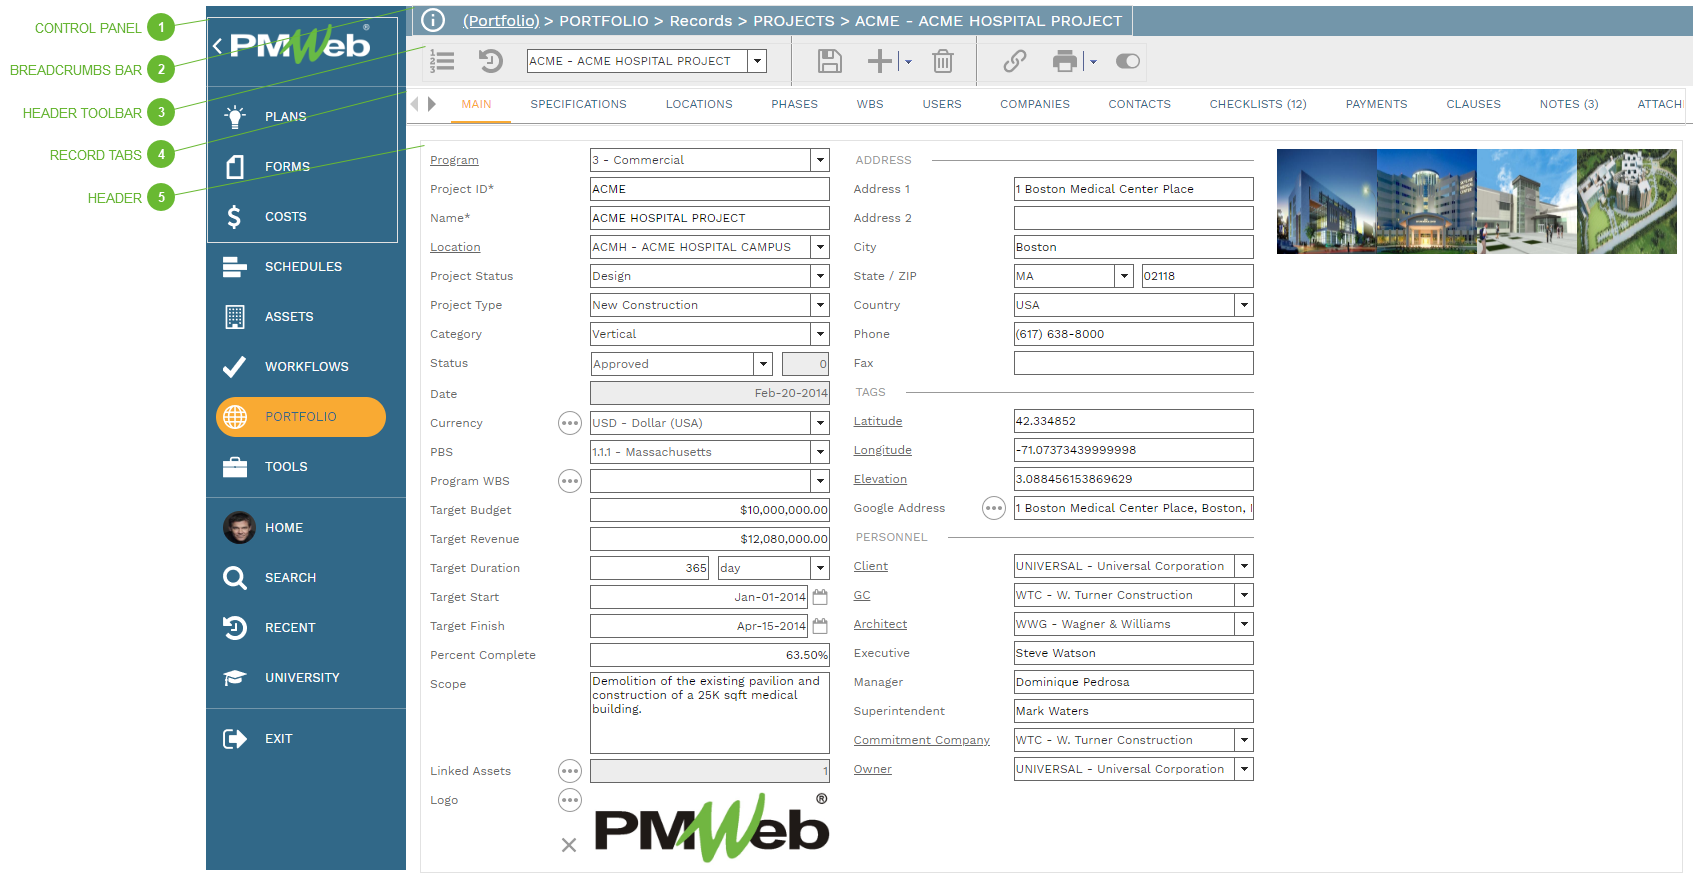Click the printer icon in toolbar
The image size is (1696, 878).
(x=1065, y=61)
